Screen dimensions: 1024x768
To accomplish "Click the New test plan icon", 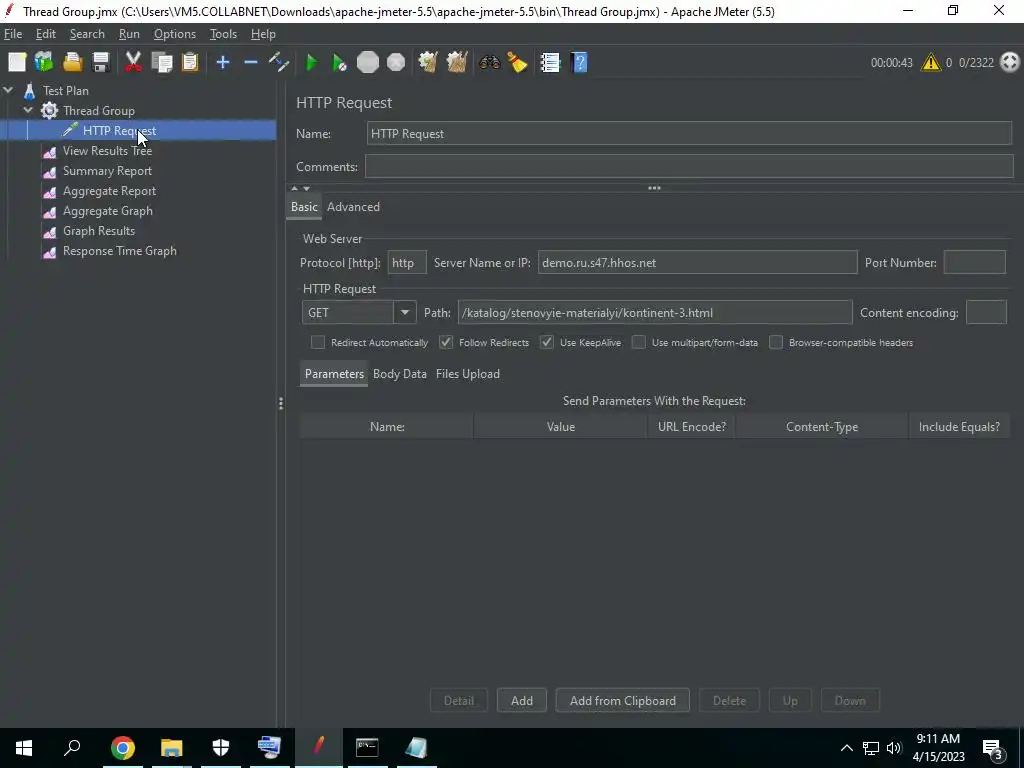I will (x=17, y=62).
